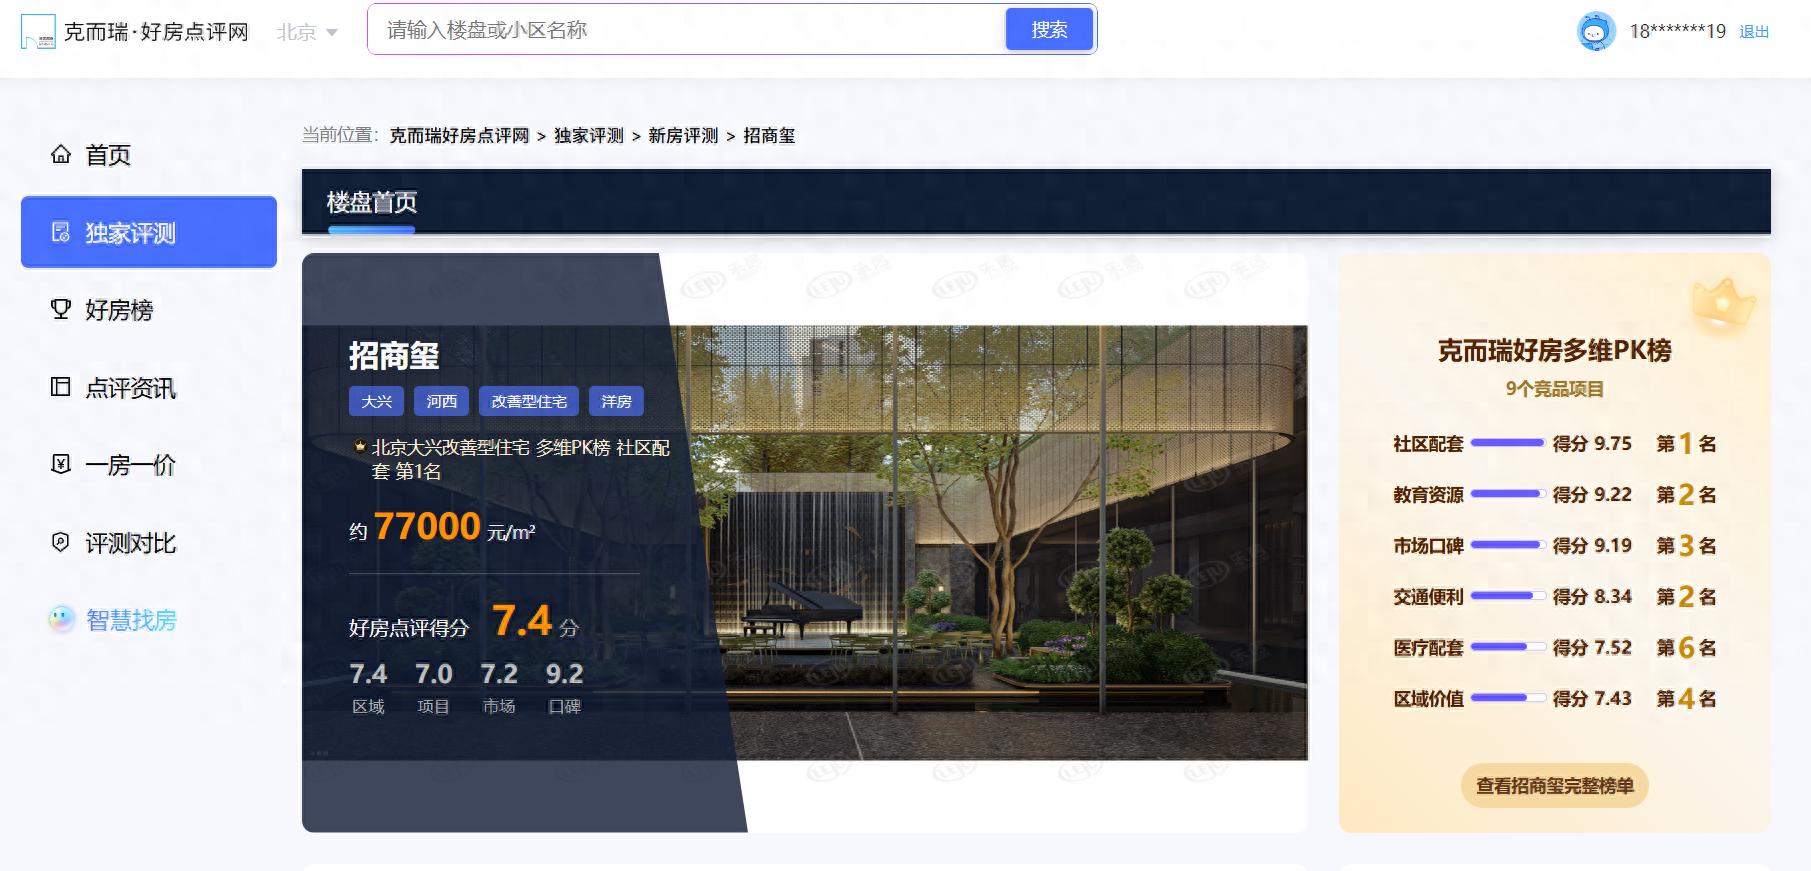This screenshot has width=1811, height=871.
Task: Click the 第6名 rank for 医疗配套
Action: tap(1686, 647)
